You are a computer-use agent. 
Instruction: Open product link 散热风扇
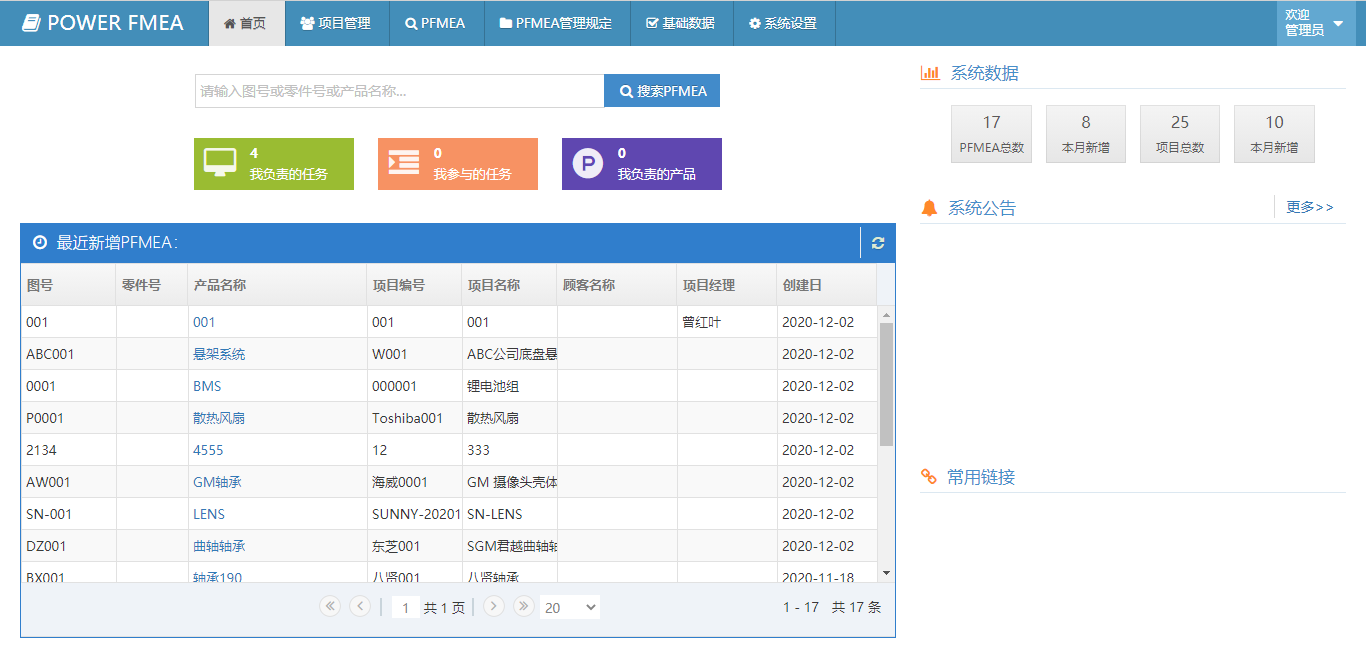(219, 418)
